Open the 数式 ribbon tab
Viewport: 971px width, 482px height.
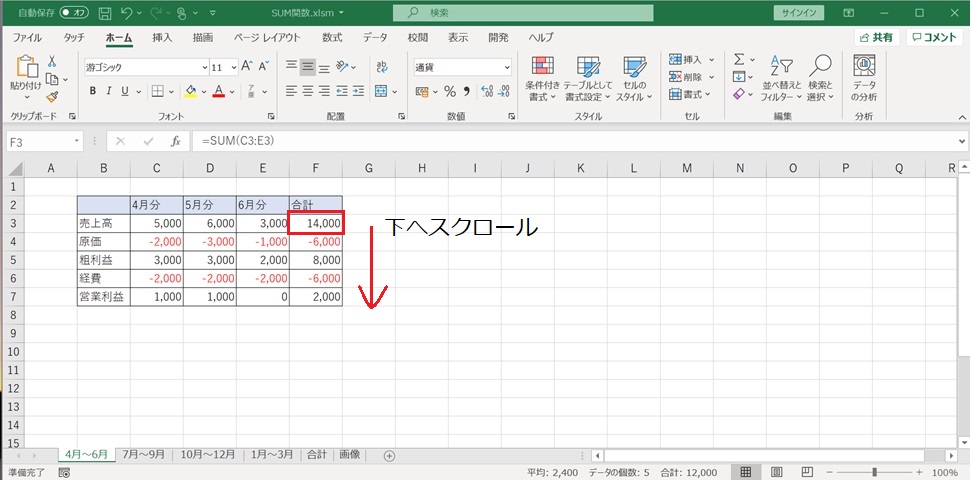(x=332, y=37)
